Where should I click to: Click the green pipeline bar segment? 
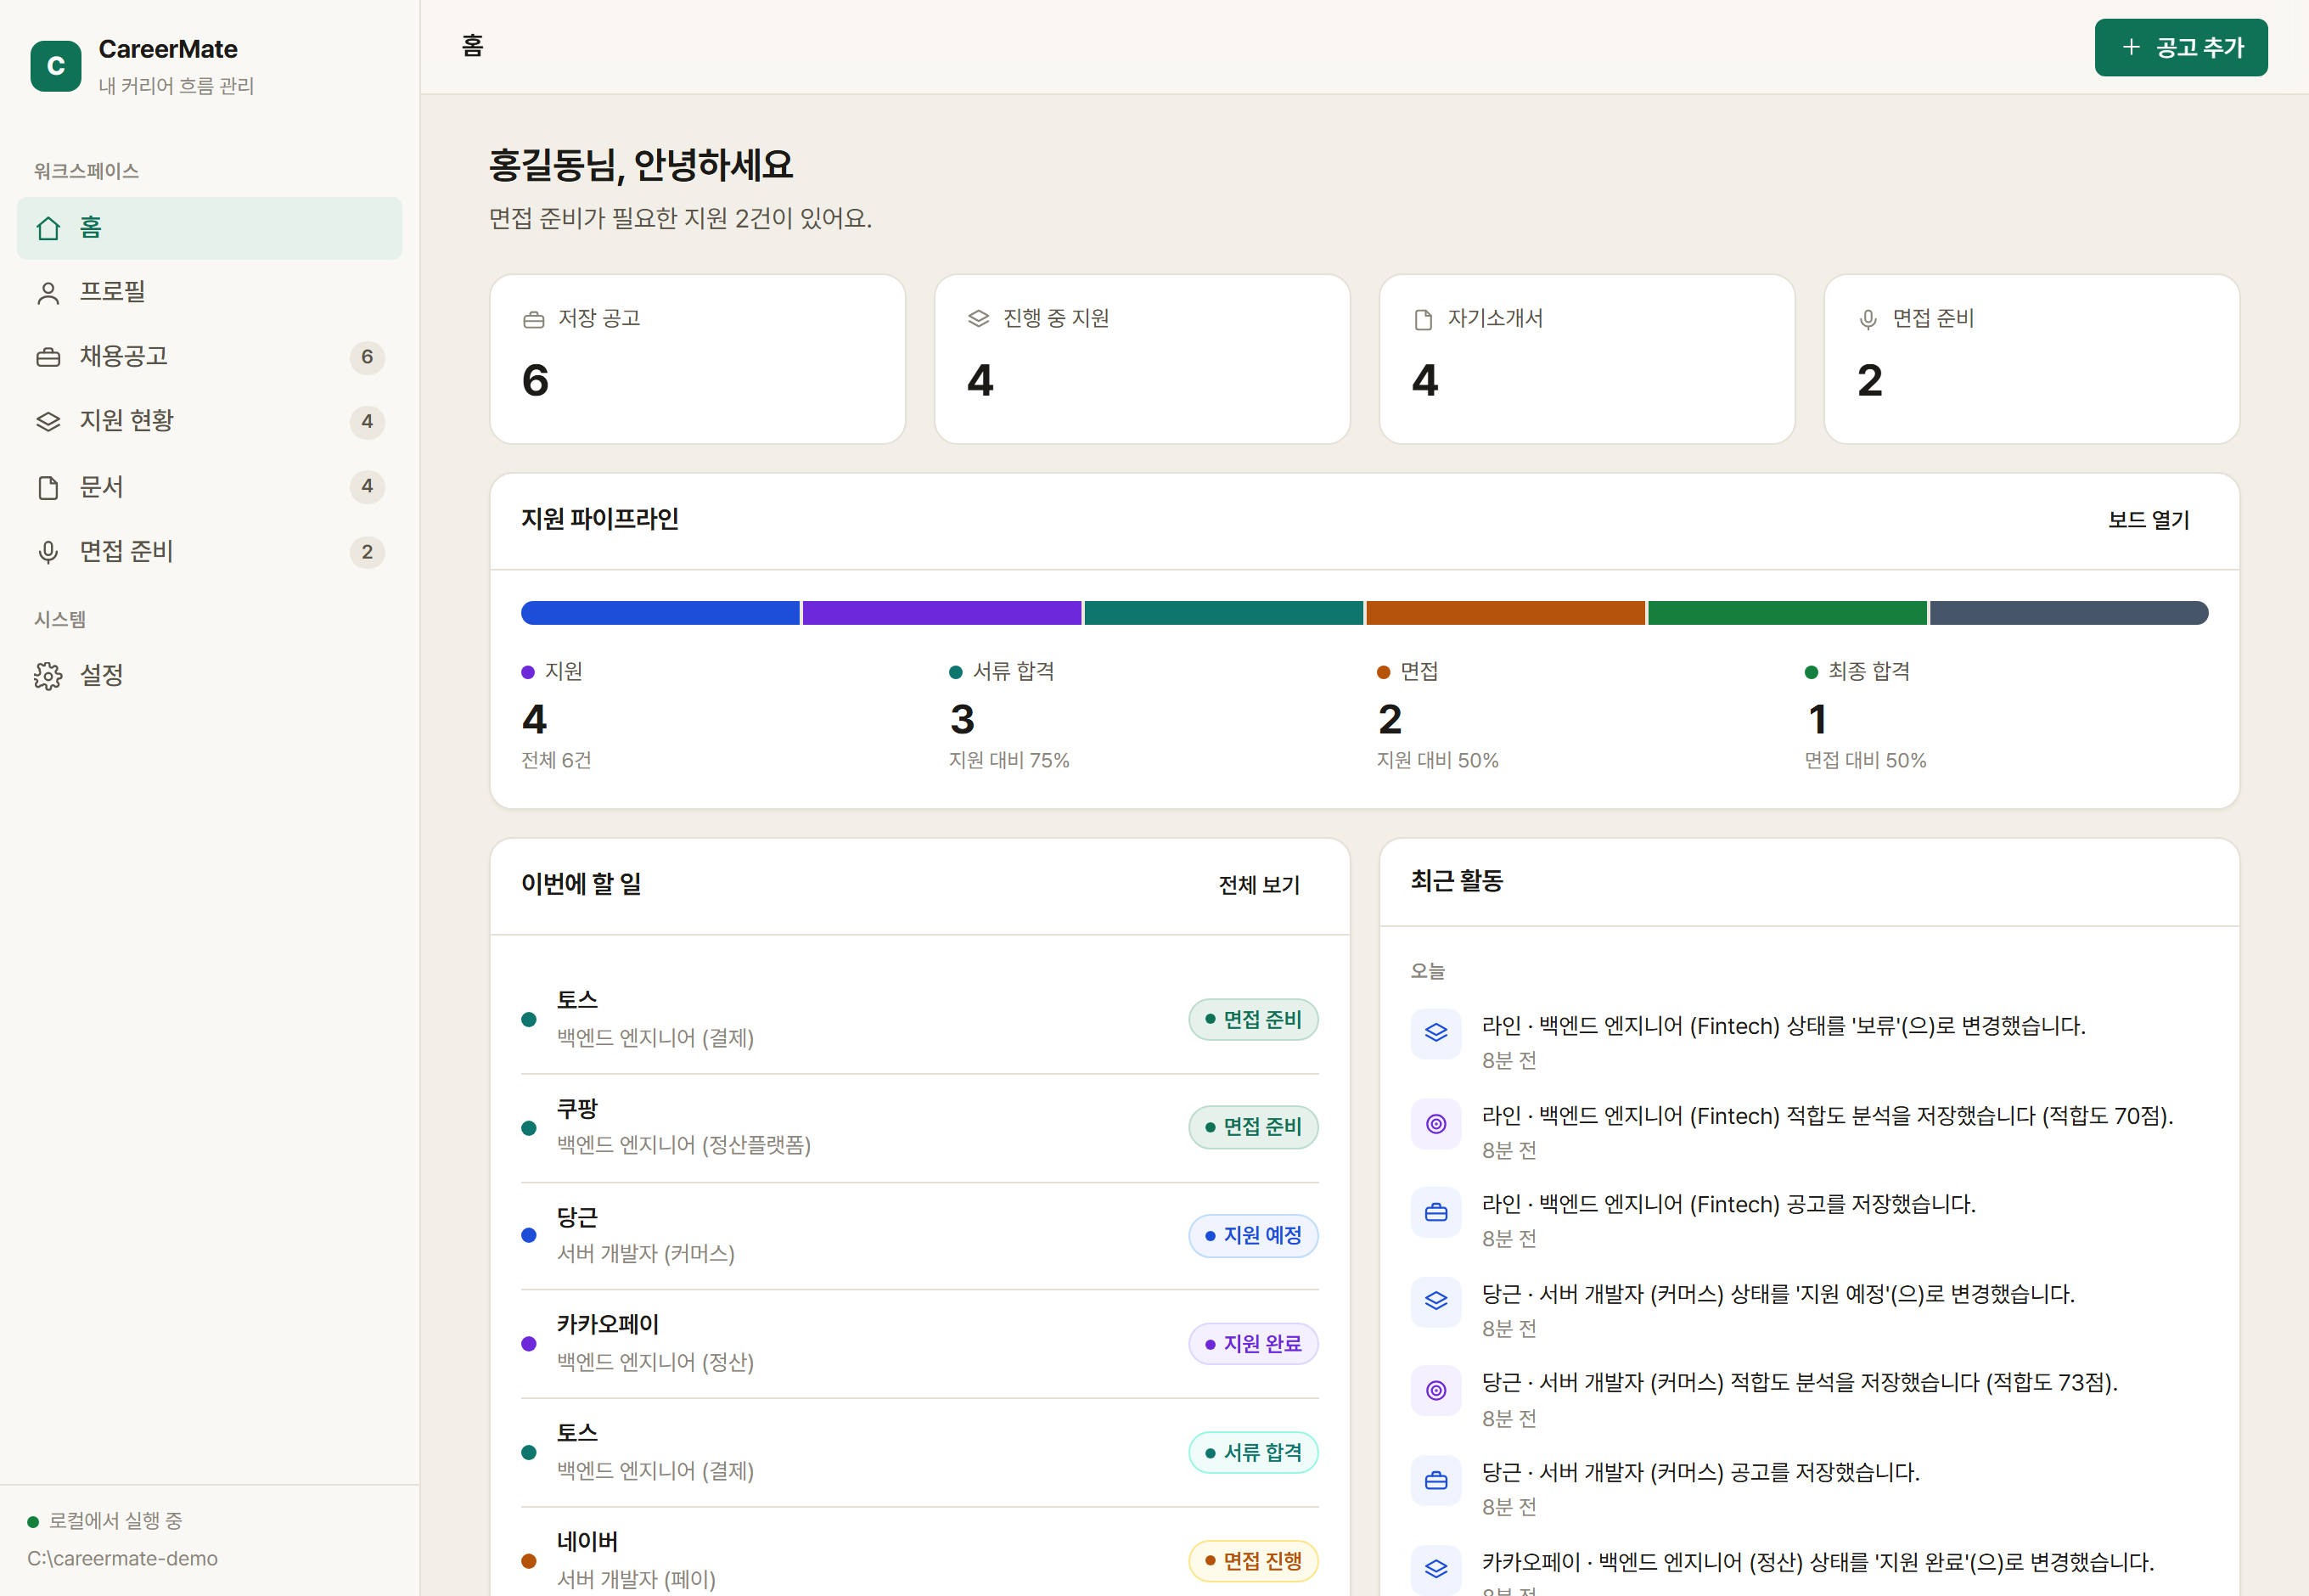click(1787, 613)
